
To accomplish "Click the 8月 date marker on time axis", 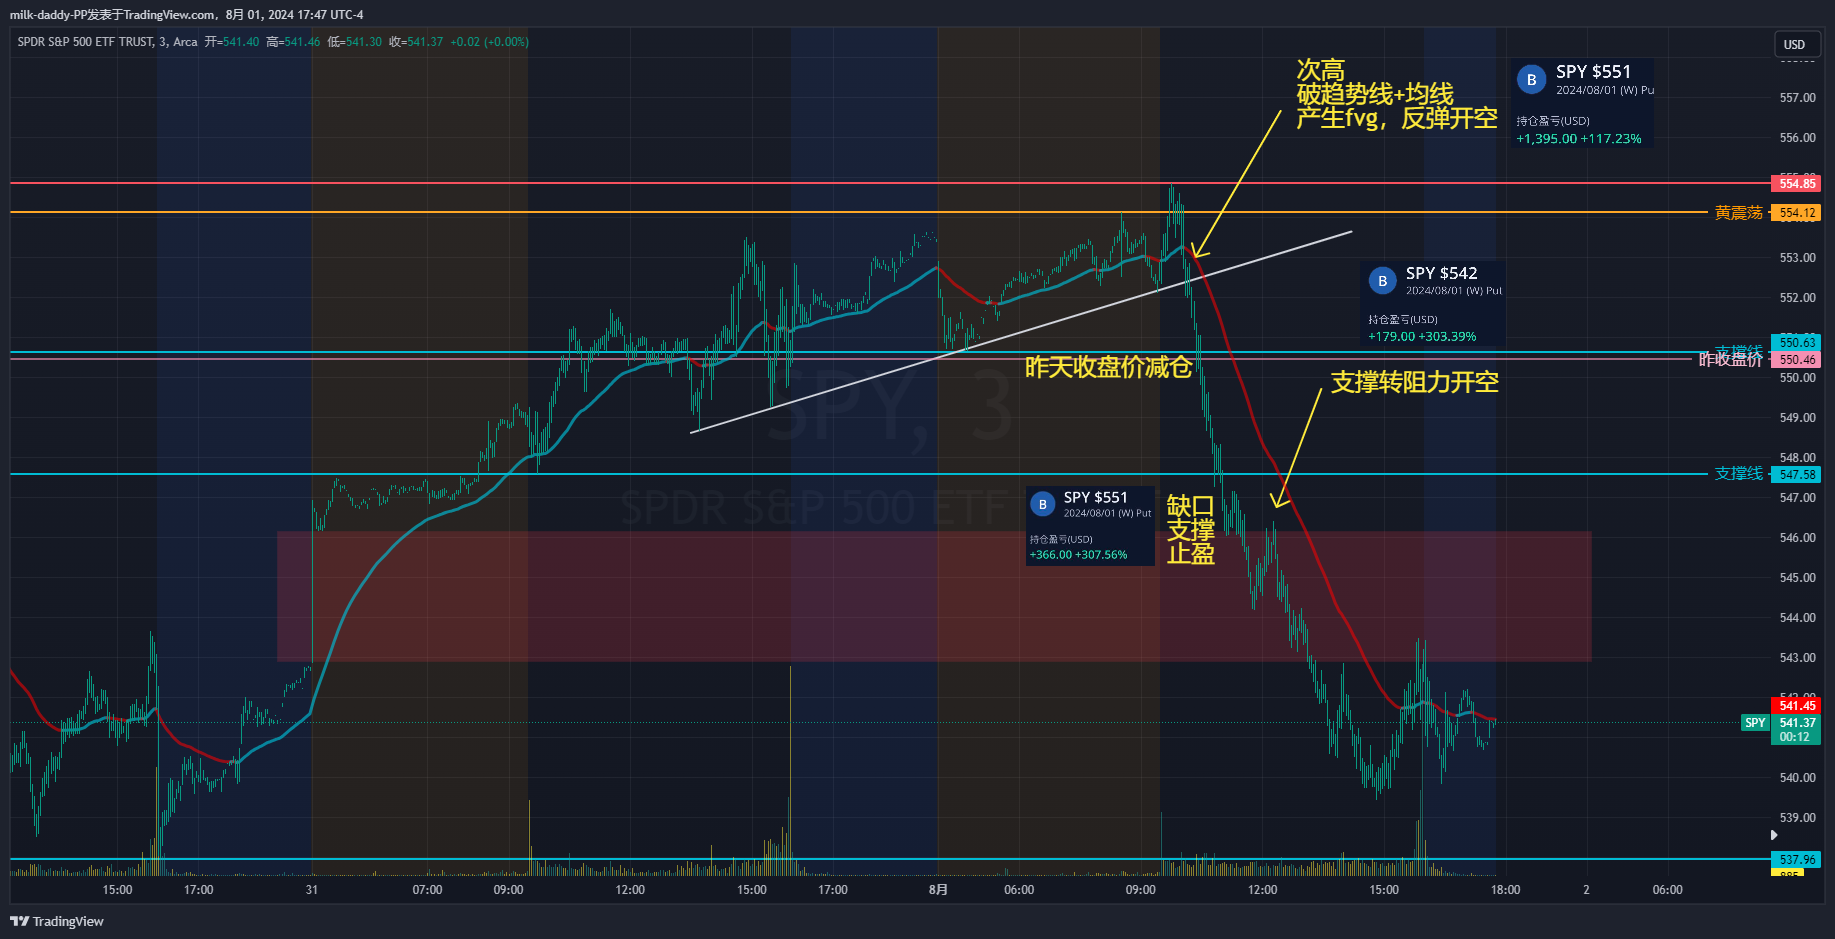I will pos(938,890).
